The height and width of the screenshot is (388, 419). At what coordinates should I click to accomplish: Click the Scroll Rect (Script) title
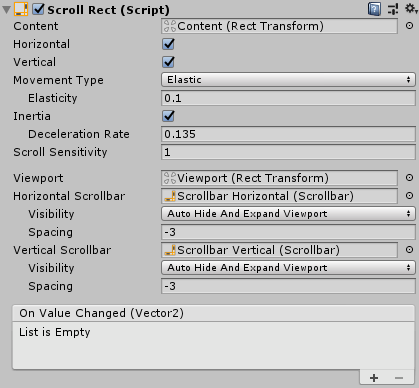pyautogui.click(x=108, y=10)
